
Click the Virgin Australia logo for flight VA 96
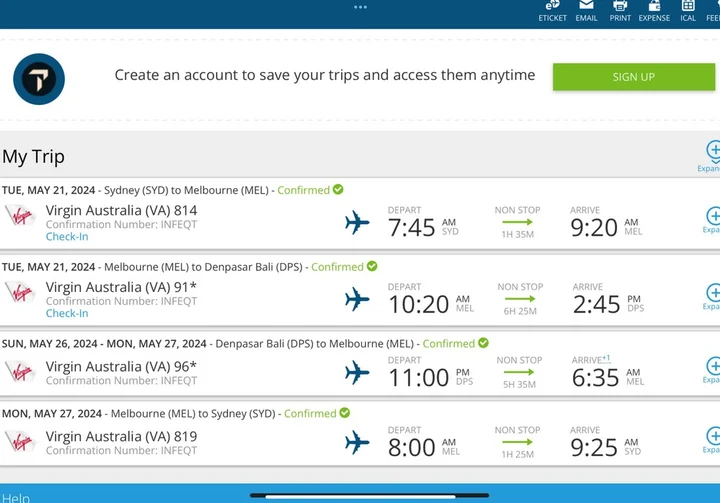(20, 373)
